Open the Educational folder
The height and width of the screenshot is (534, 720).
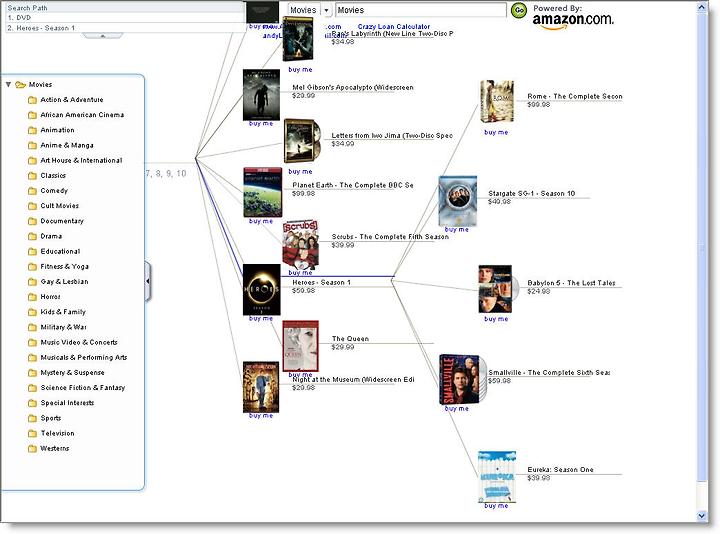pyautogui.click(x=54, y=251)
